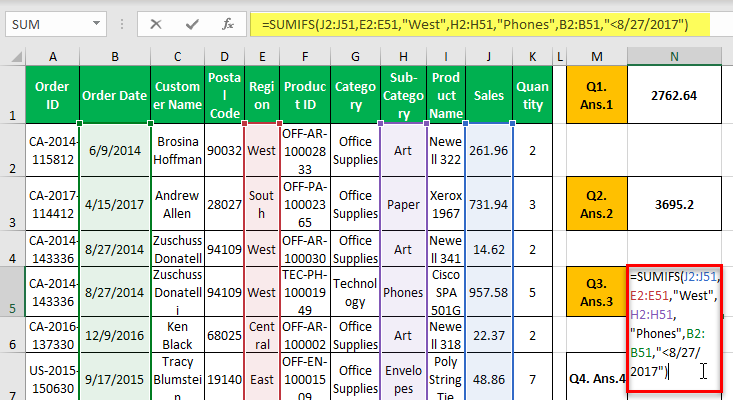Select column J header

[489, 57]
